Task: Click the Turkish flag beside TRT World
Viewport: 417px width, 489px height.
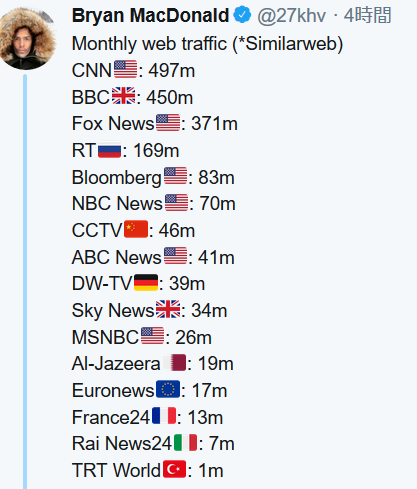Action: click(x=174, y=469)
